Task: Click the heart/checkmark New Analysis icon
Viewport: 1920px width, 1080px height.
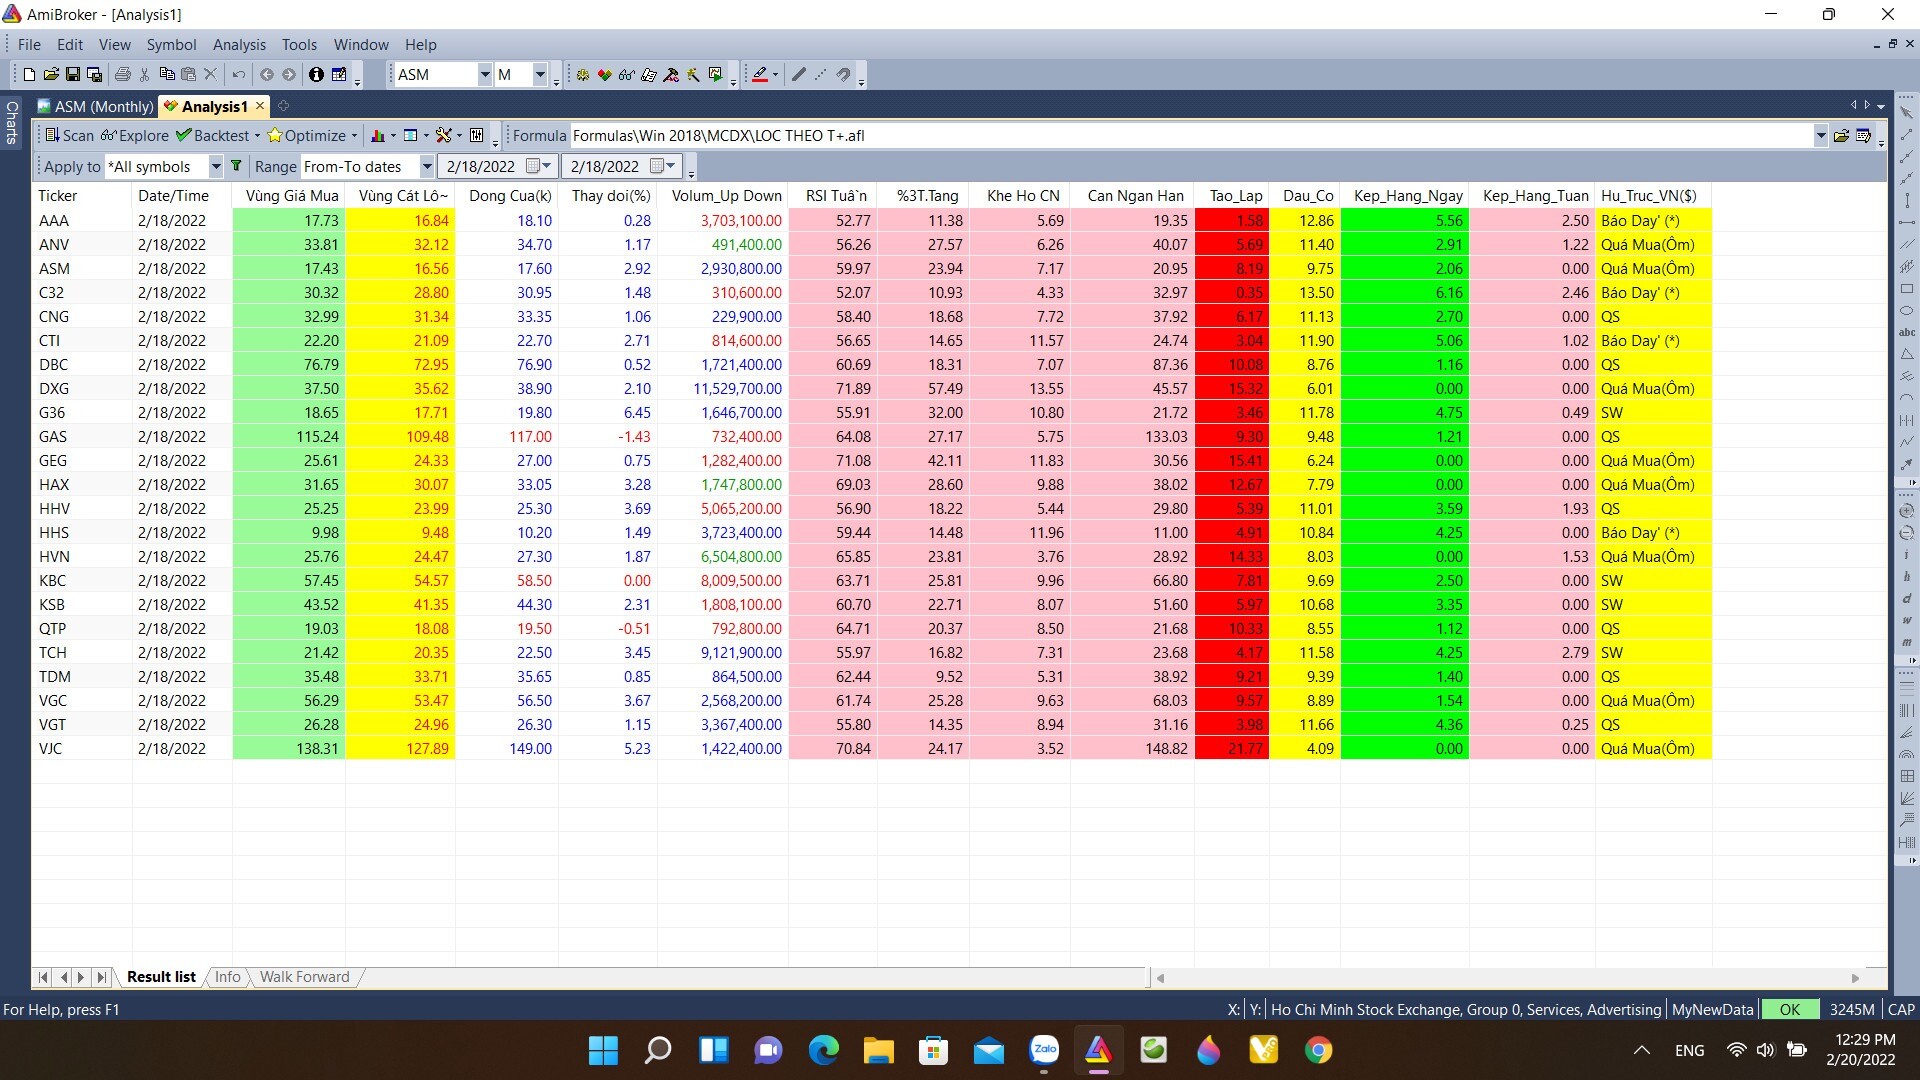Action: point(605,74)
